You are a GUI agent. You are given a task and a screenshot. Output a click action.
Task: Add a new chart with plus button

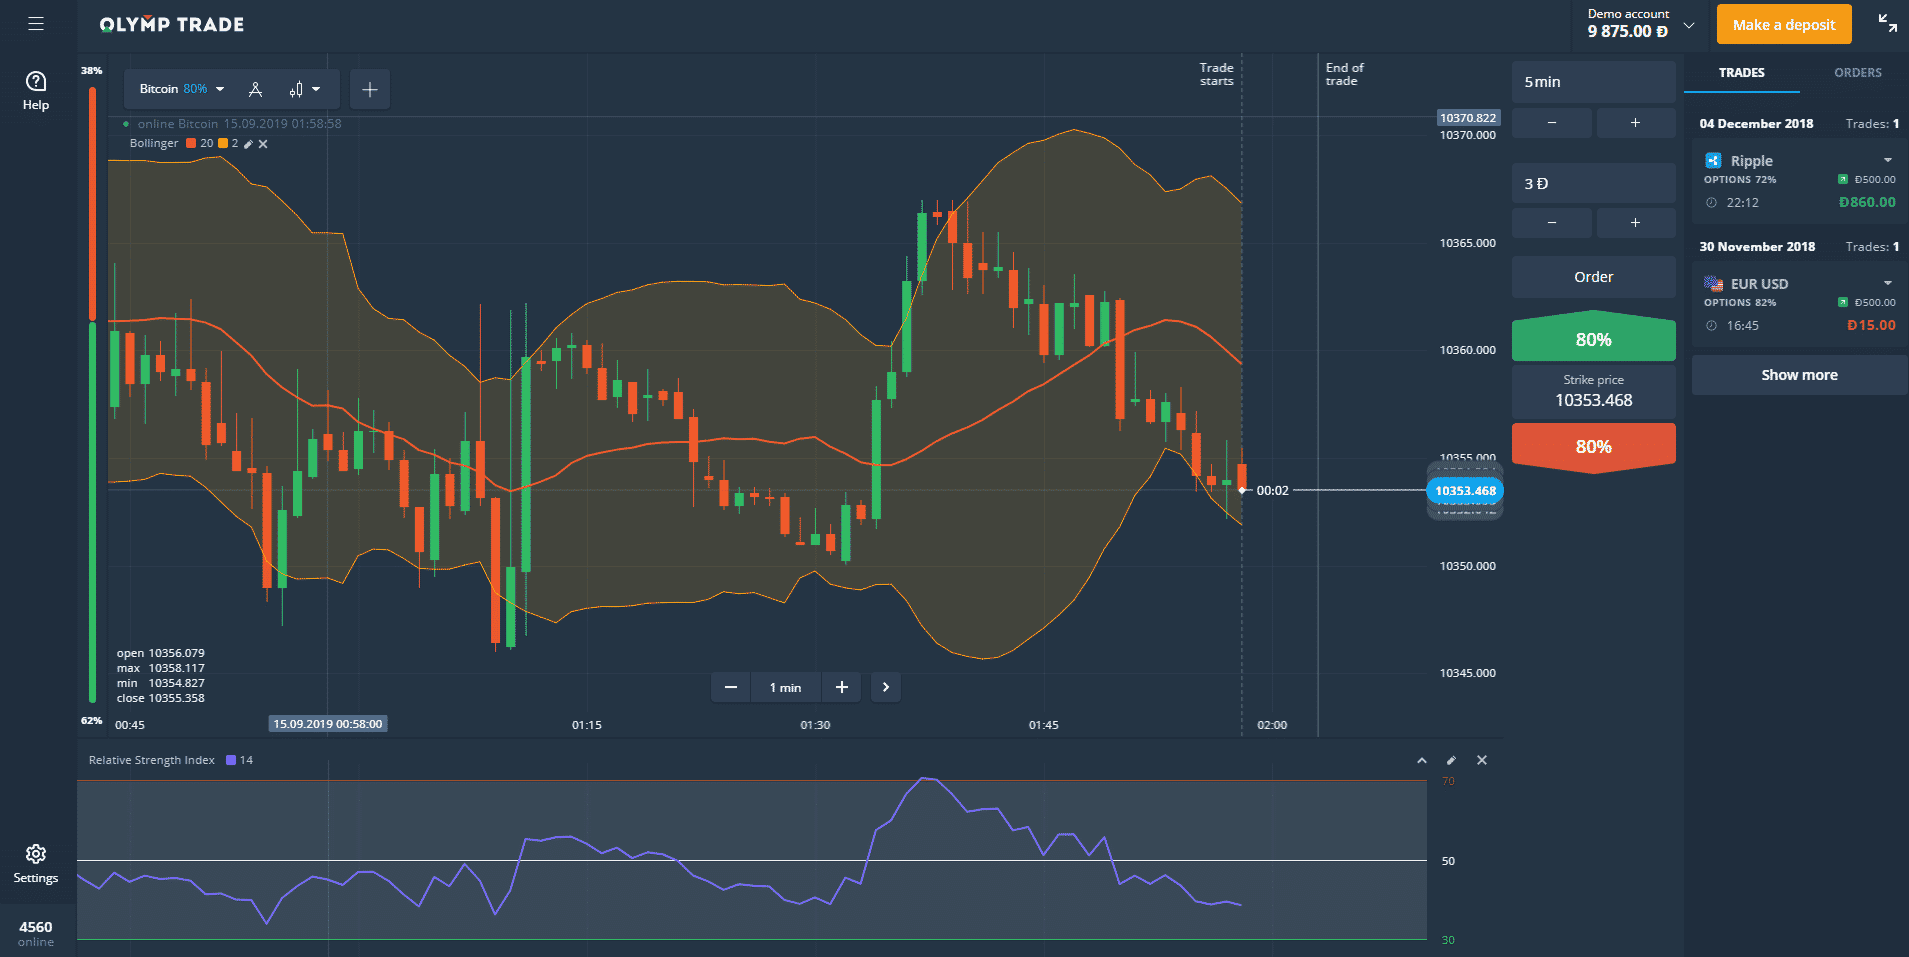pos(370,89)
